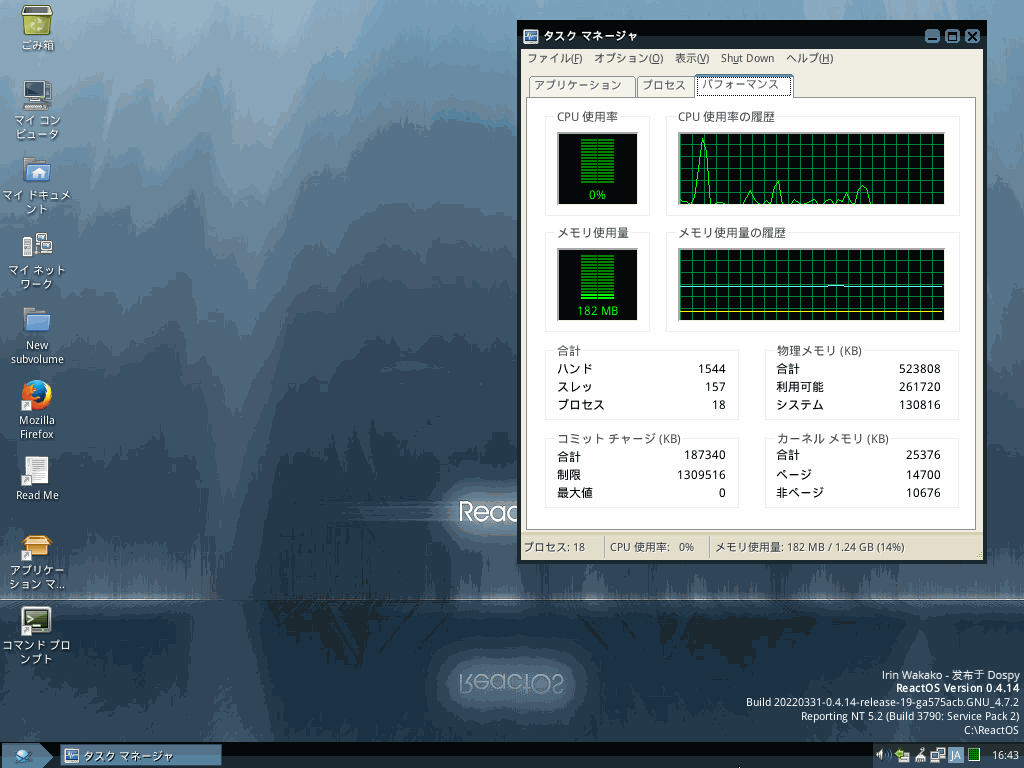Image resolution: width=1024 pixels, height=768 pixels.
Task: Click the 利用可能 value 261720
Action: (x=920, y=387)
